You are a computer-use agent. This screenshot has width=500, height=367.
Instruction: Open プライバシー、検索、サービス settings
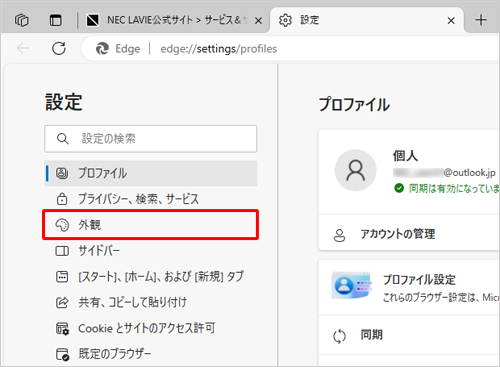pos(151,199)
